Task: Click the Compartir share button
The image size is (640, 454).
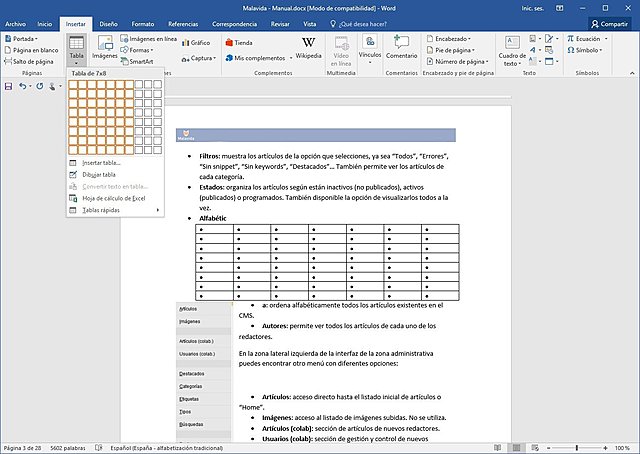Action: (x=610, y=24)
